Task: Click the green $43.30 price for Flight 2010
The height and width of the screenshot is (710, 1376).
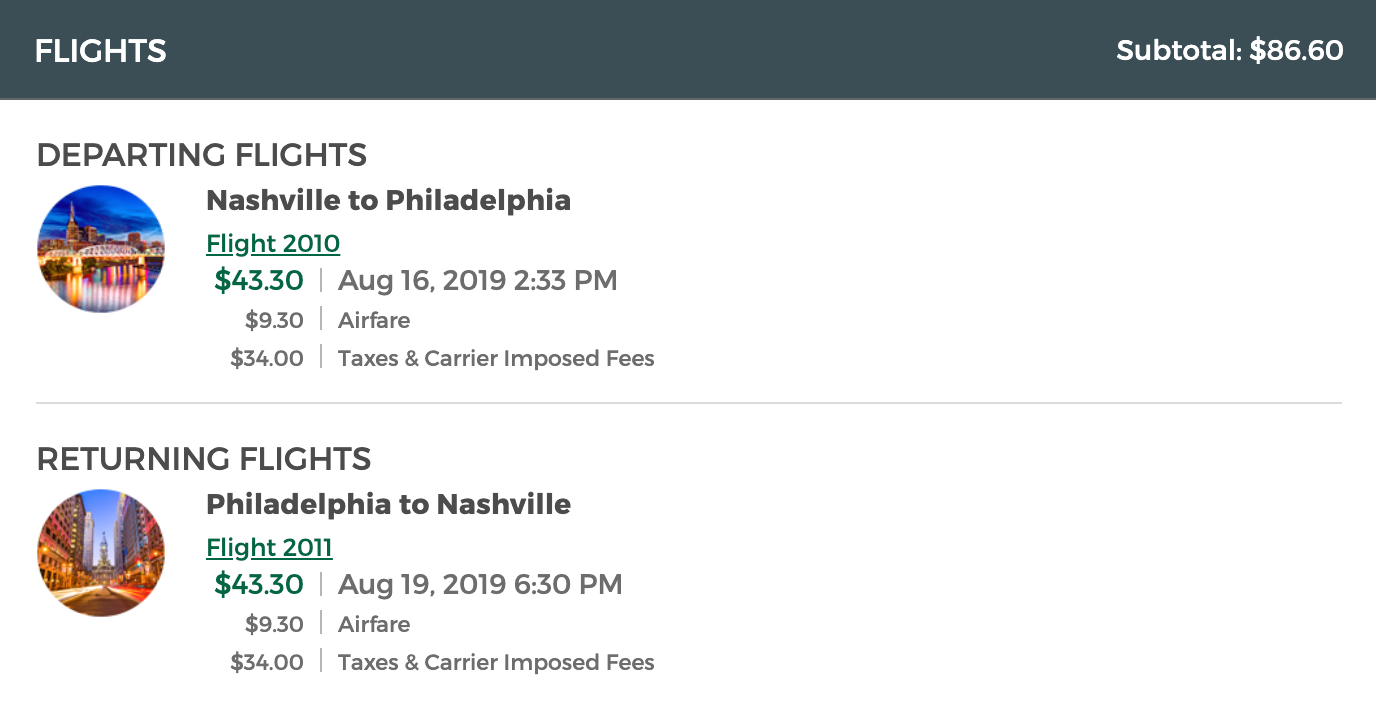Action: pyautogui.click(x=259, y=280)
